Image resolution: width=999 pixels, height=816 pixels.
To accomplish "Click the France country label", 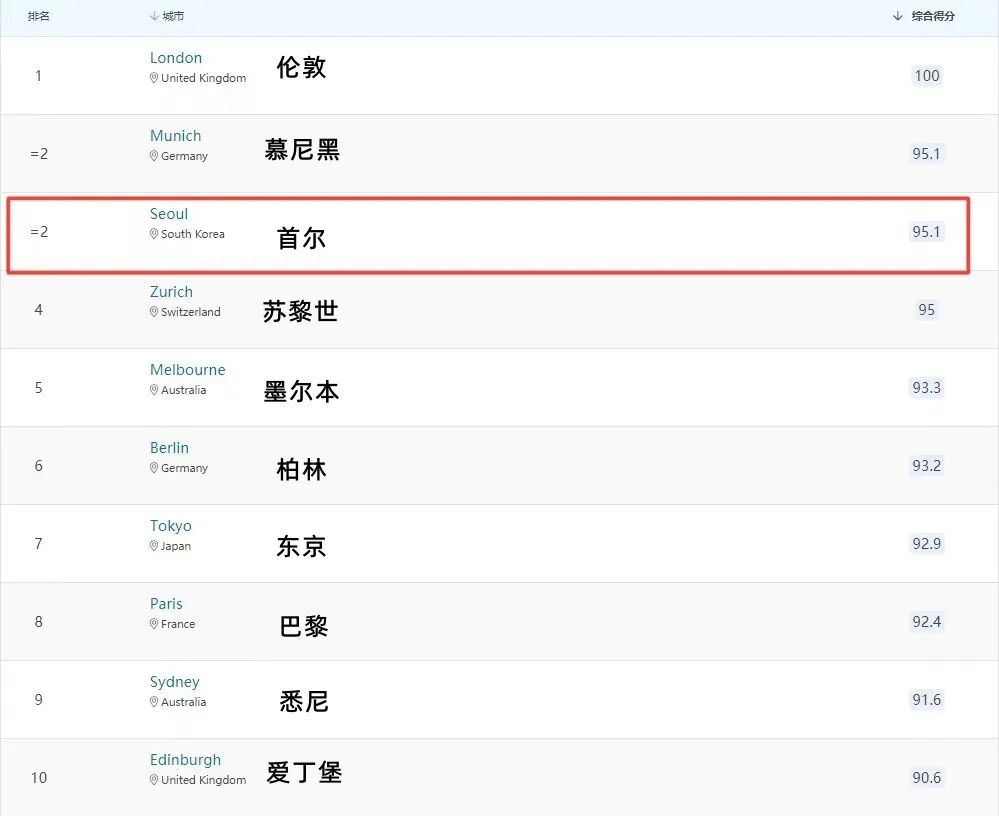I will 178,624.
